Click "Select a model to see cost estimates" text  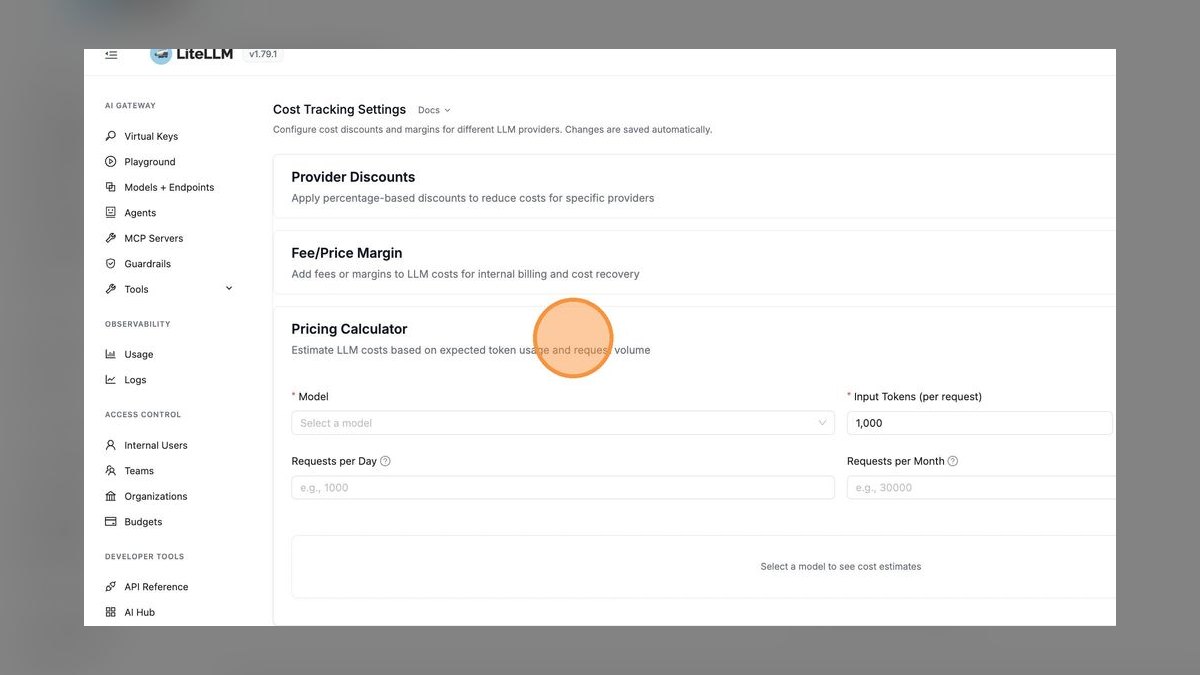pyautogui.click(x=841, y=567)
